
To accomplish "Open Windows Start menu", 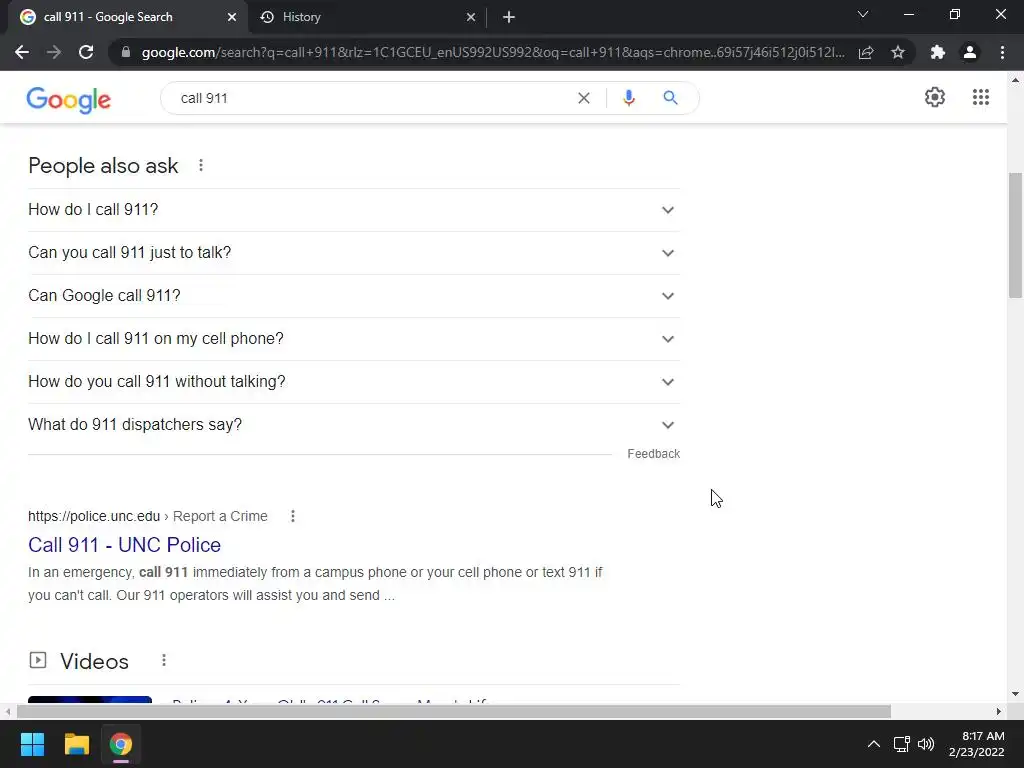I will (x=32, y=744).
